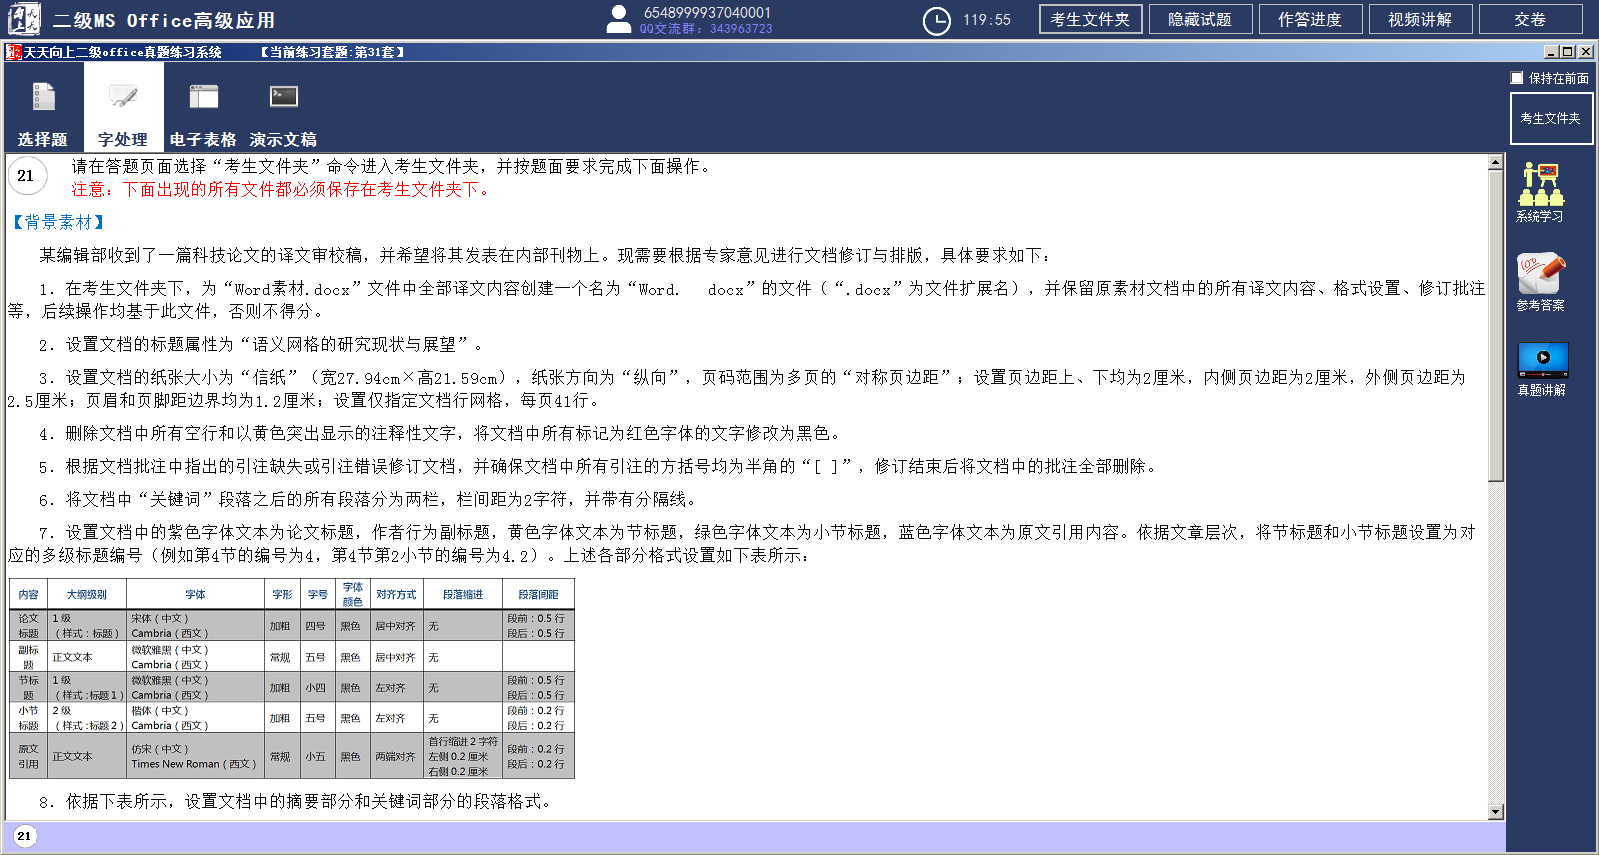Viewport: 1599px width, 855px height.
Task: Open the 选择题 section icon
Action: tap(43, 97)
